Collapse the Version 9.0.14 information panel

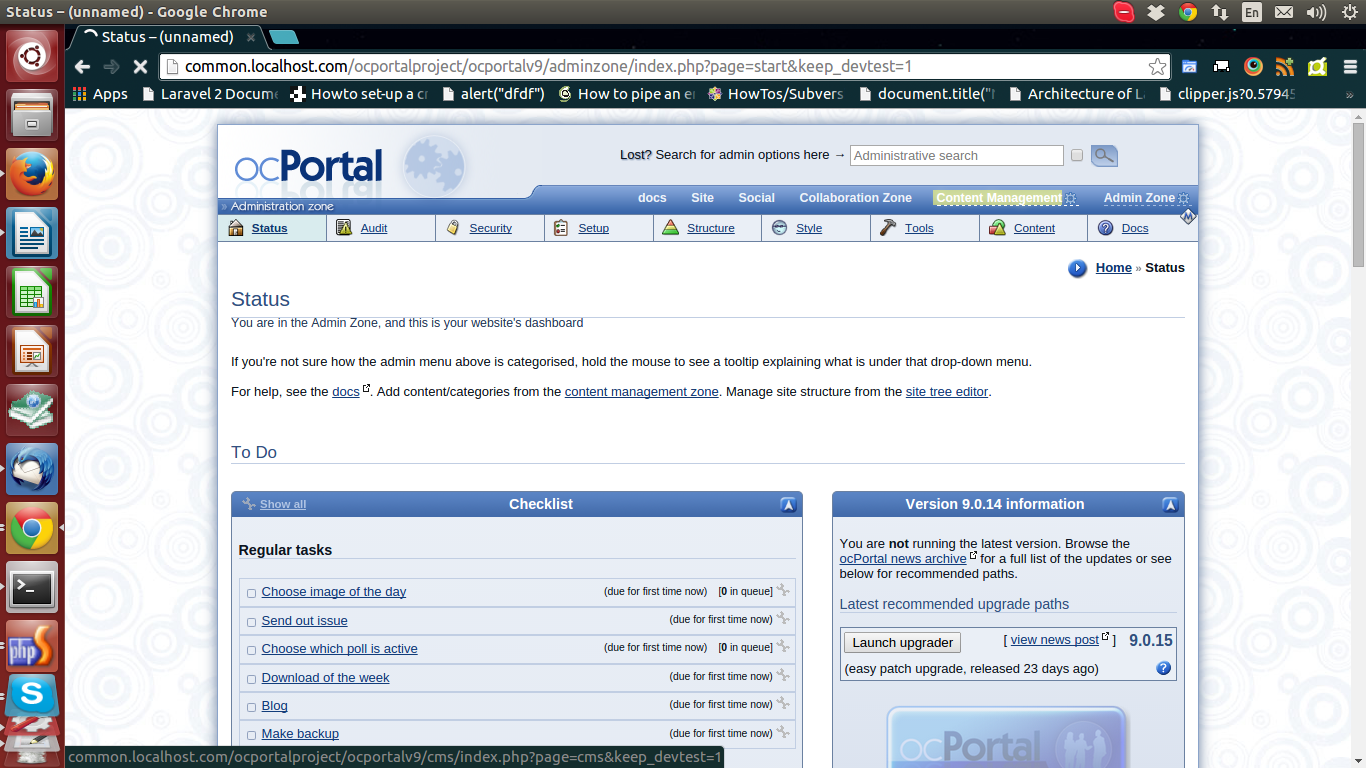1170,505
